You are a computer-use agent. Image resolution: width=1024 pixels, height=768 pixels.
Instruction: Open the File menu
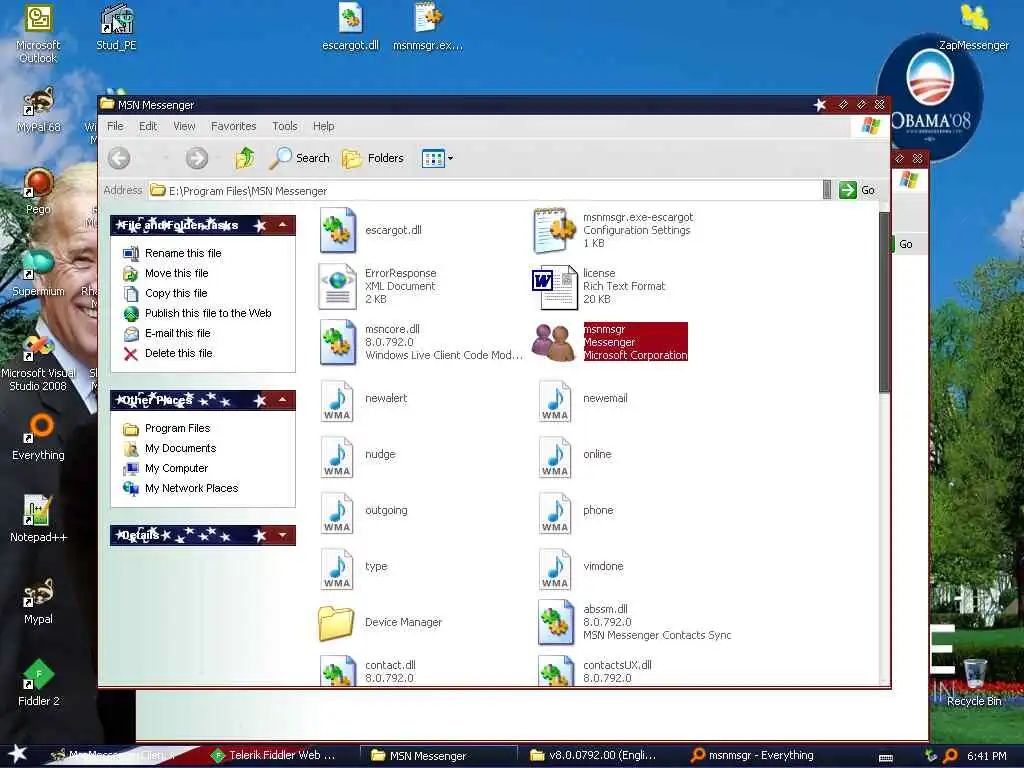115,126
